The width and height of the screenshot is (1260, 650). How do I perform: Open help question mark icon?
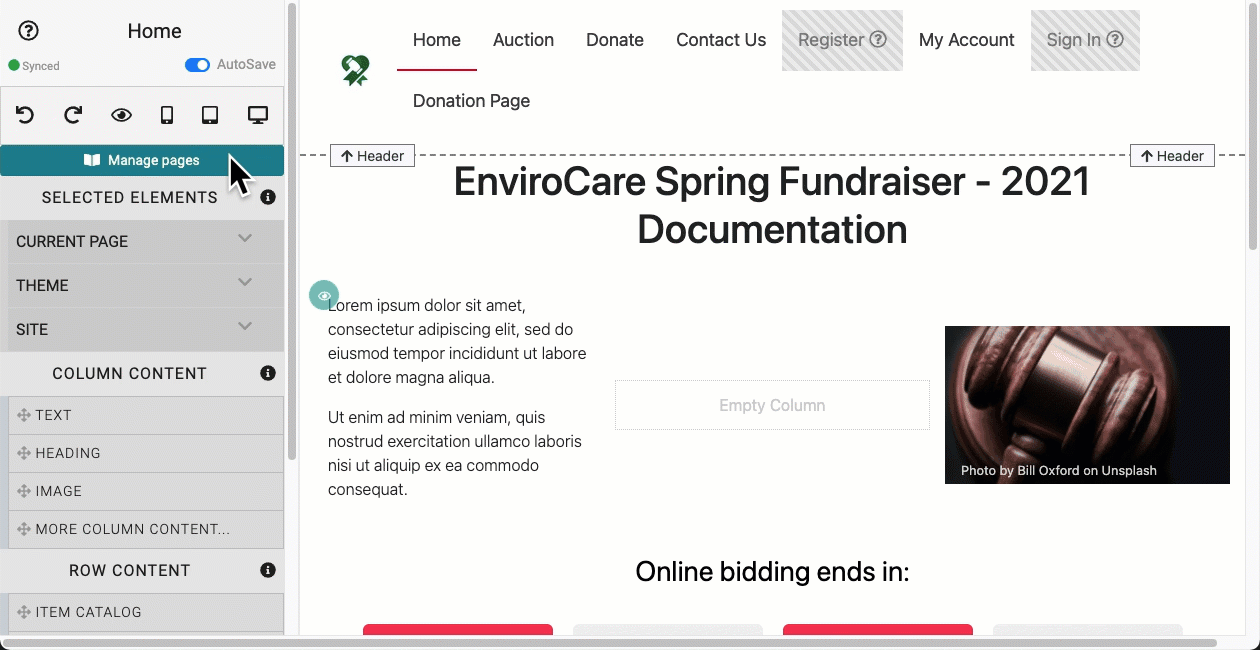(x=29, y=31)
